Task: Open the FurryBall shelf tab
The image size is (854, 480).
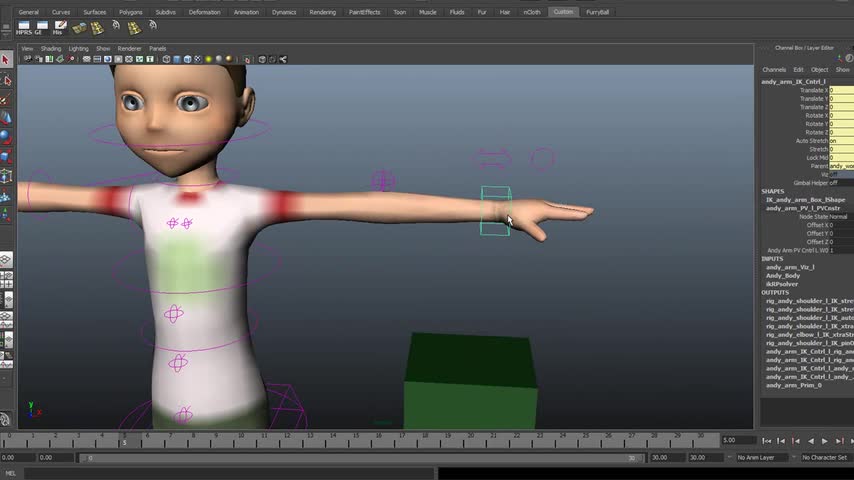Action: click(x=597, y=12)
